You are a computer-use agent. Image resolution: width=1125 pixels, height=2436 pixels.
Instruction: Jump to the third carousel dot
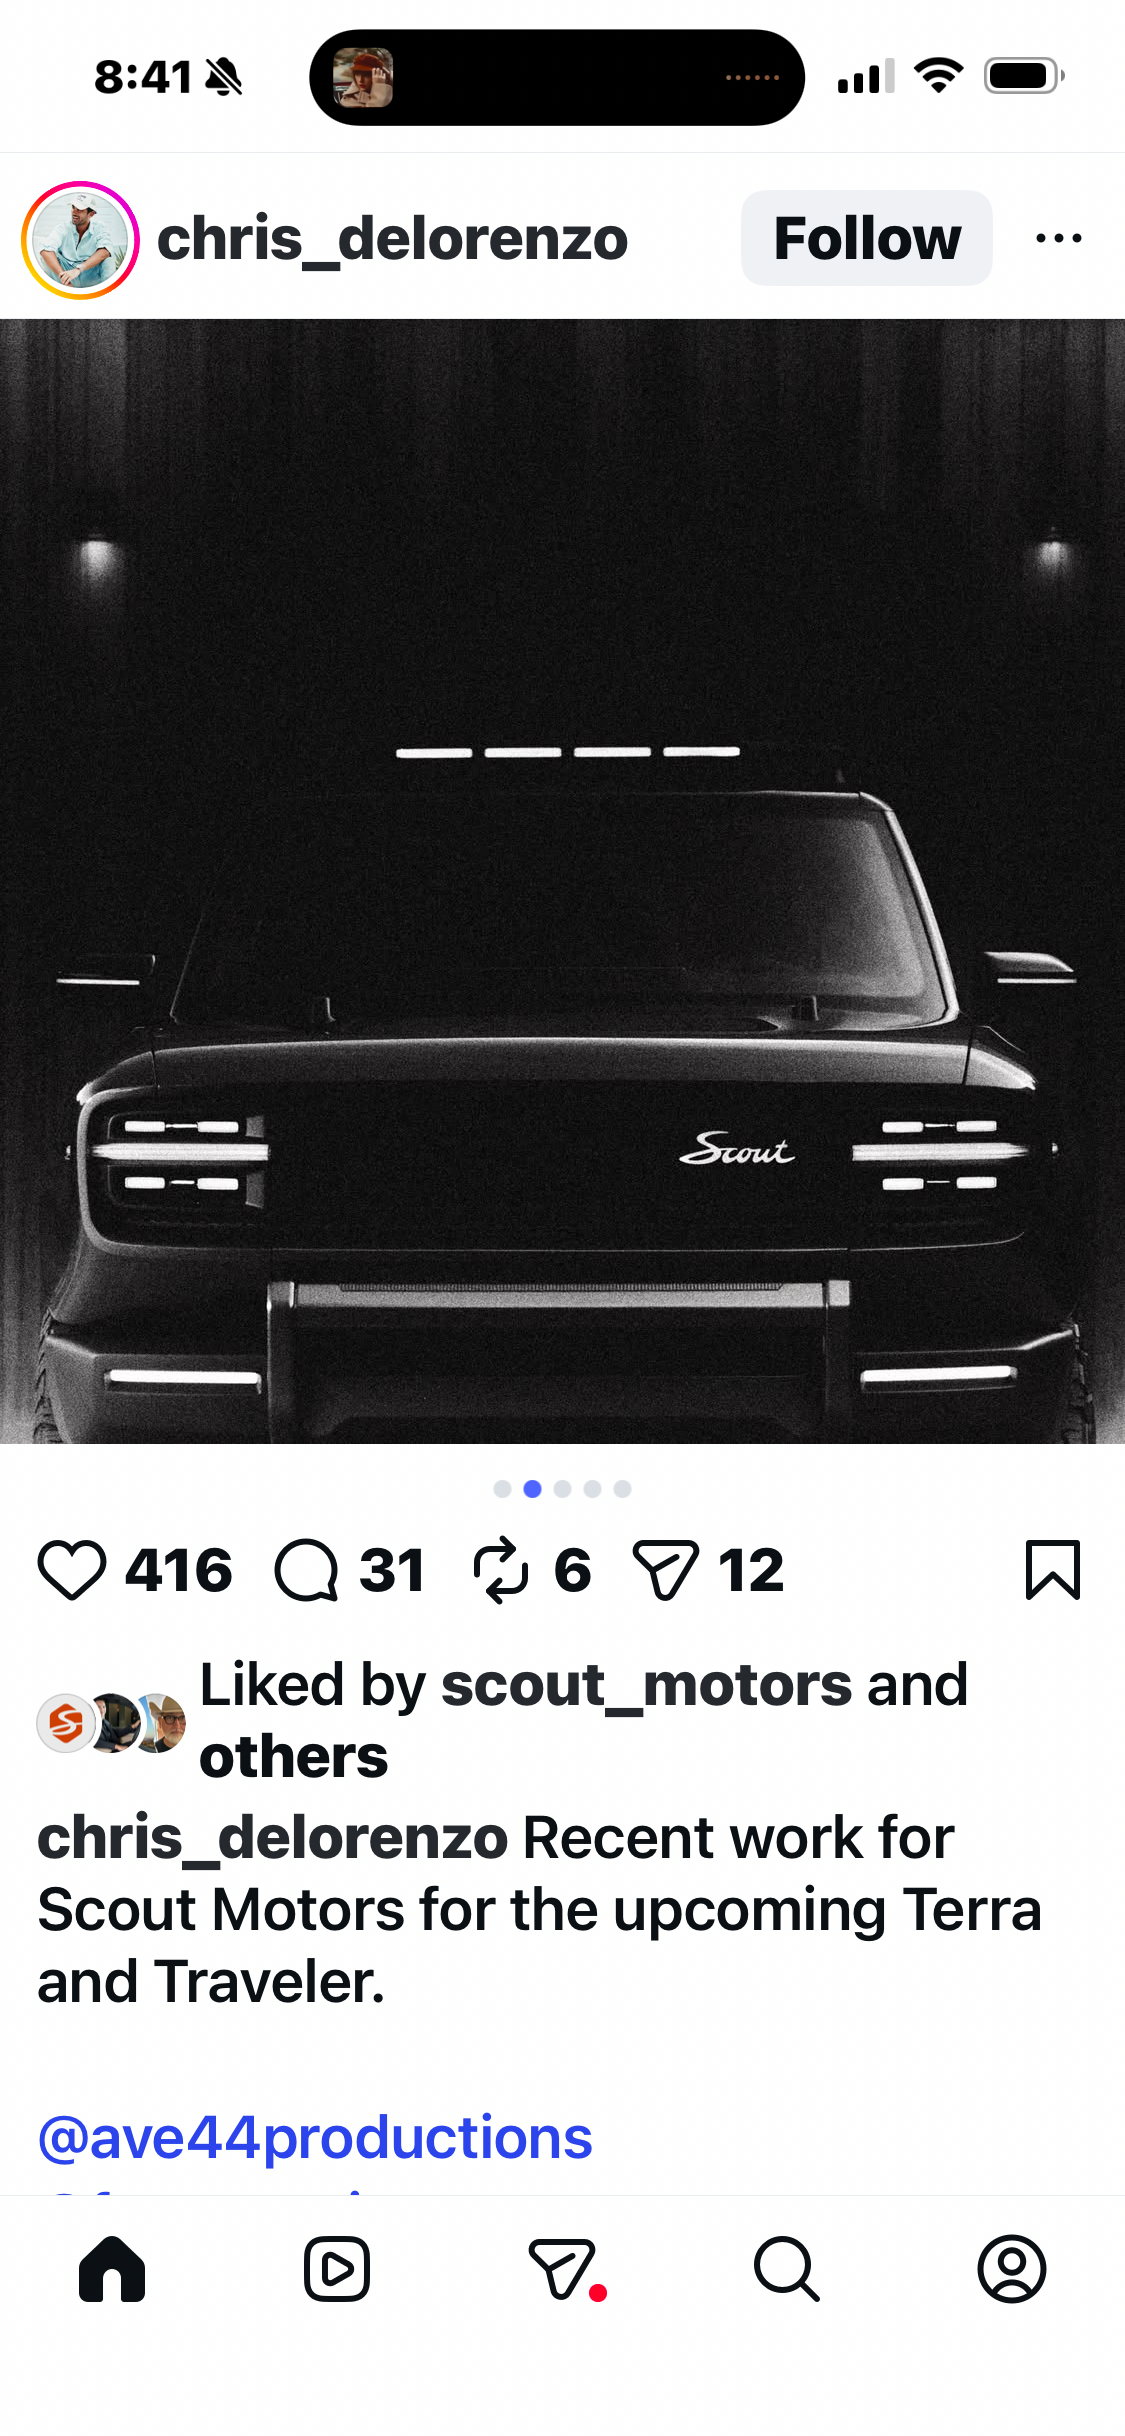click(x=562, y=1489)
